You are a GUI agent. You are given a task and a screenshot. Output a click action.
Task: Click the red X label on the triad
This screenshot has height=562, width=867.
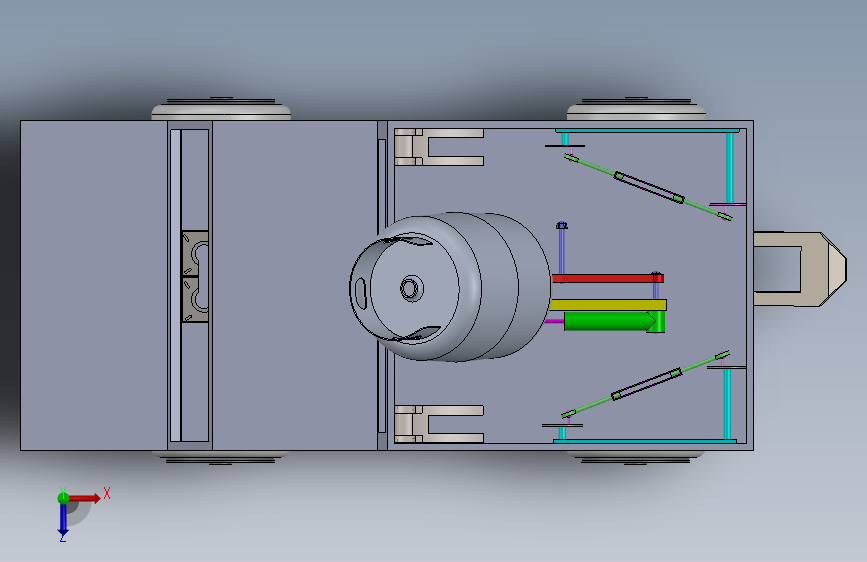(x=107, y=493)
